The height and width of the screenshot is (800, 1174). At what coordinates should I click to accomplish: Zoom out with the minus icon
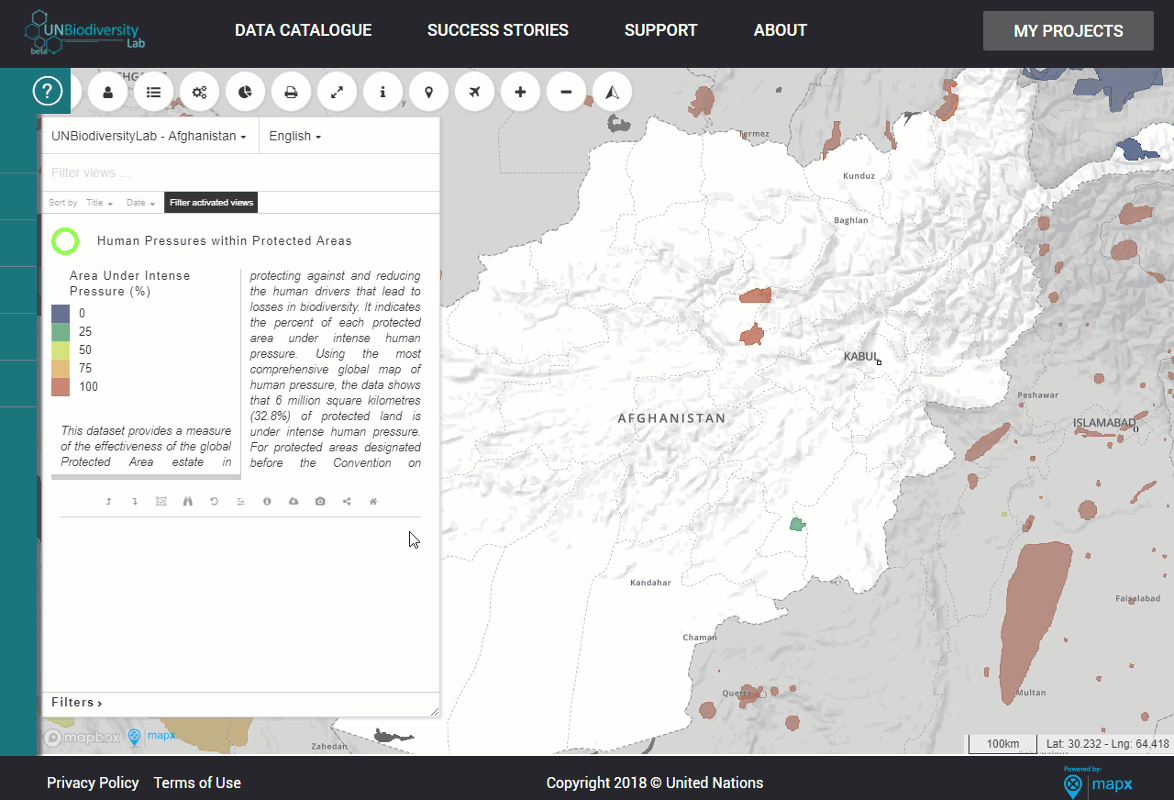coord(566,92)
